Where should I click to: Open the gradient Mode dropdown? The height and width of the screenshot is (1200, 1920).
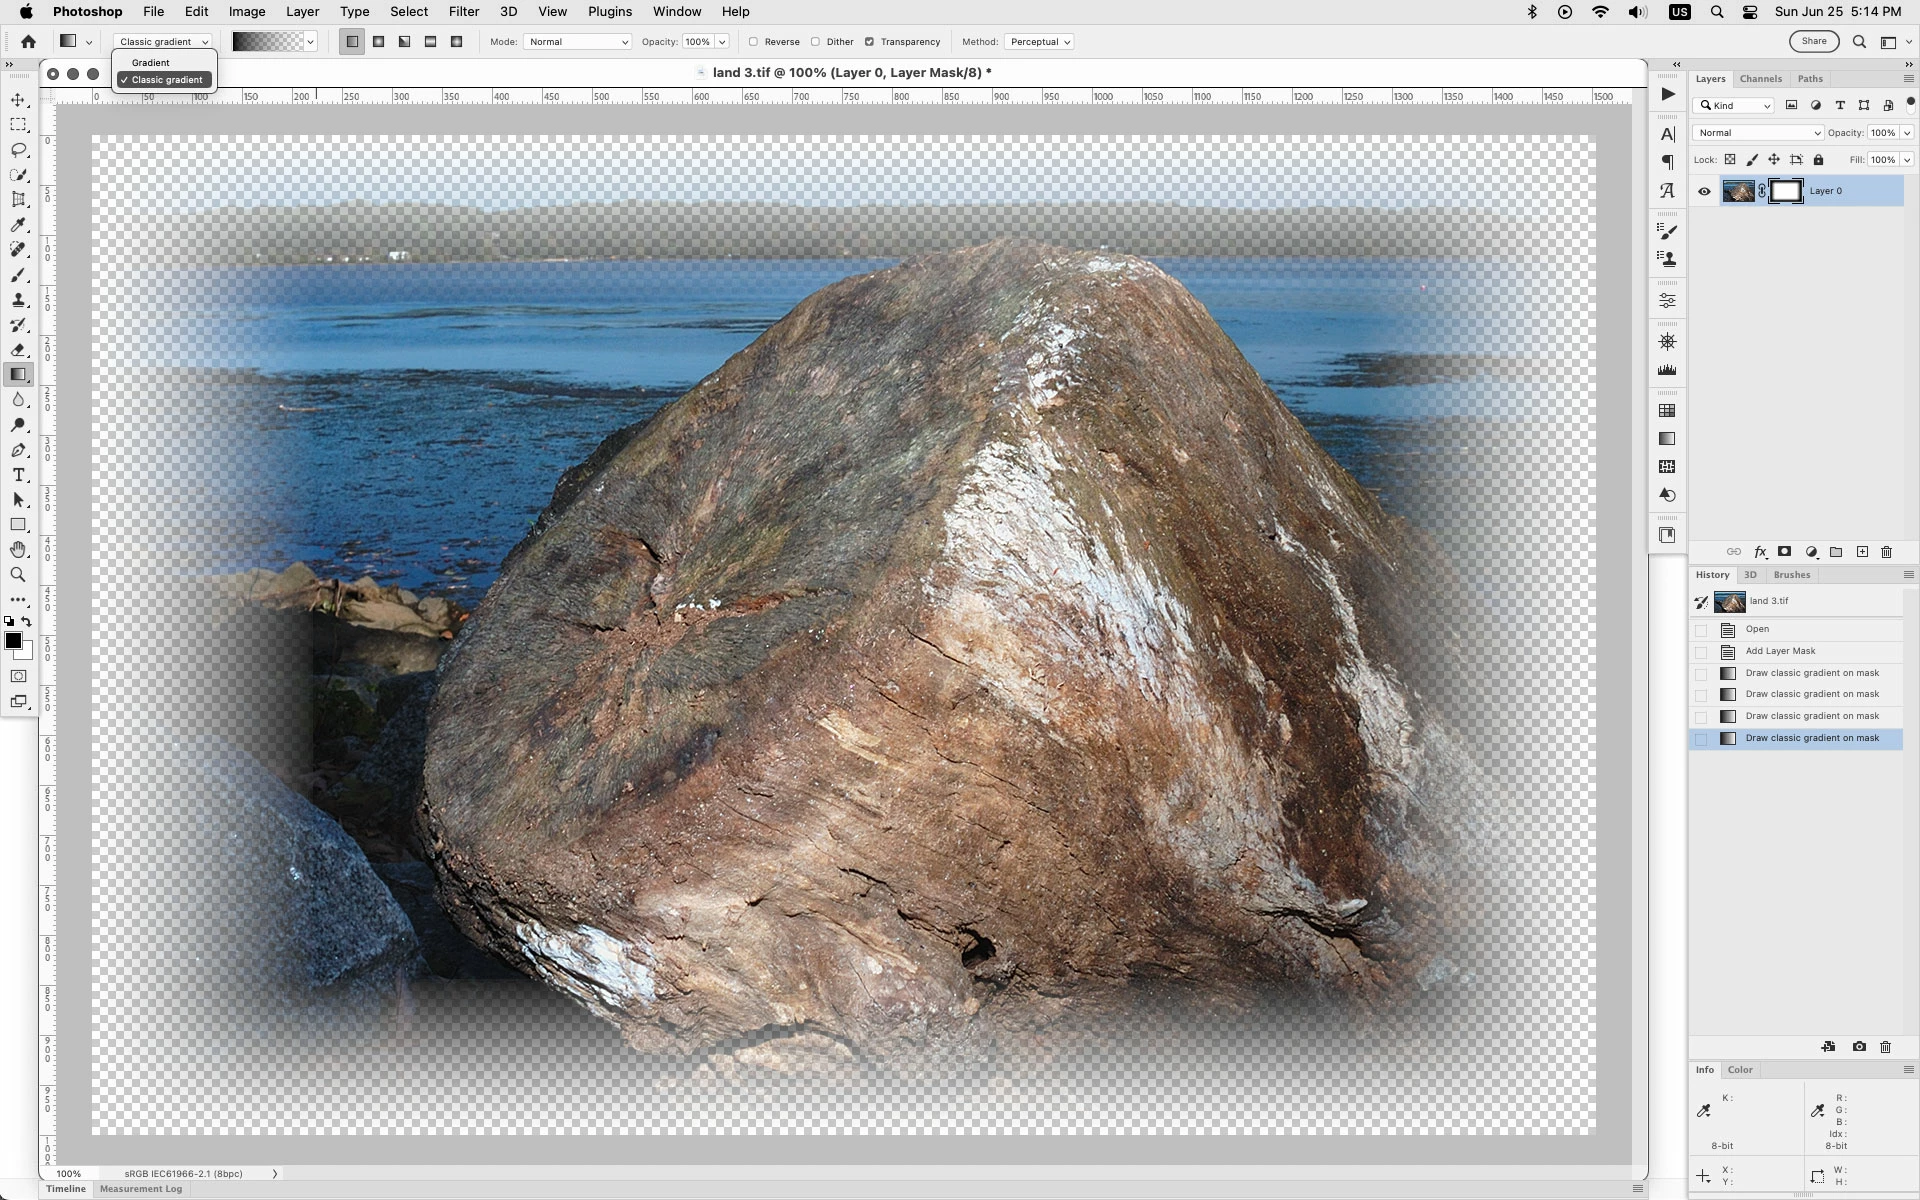[577, 42]
